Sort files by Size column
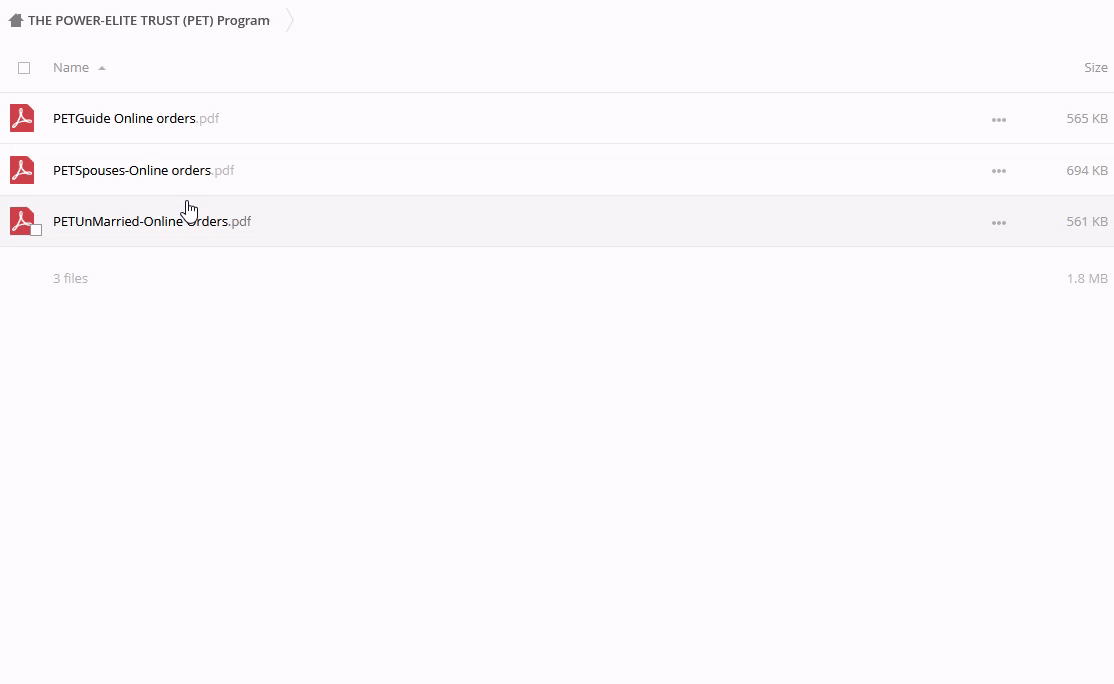 click(x=1096, y=67)
